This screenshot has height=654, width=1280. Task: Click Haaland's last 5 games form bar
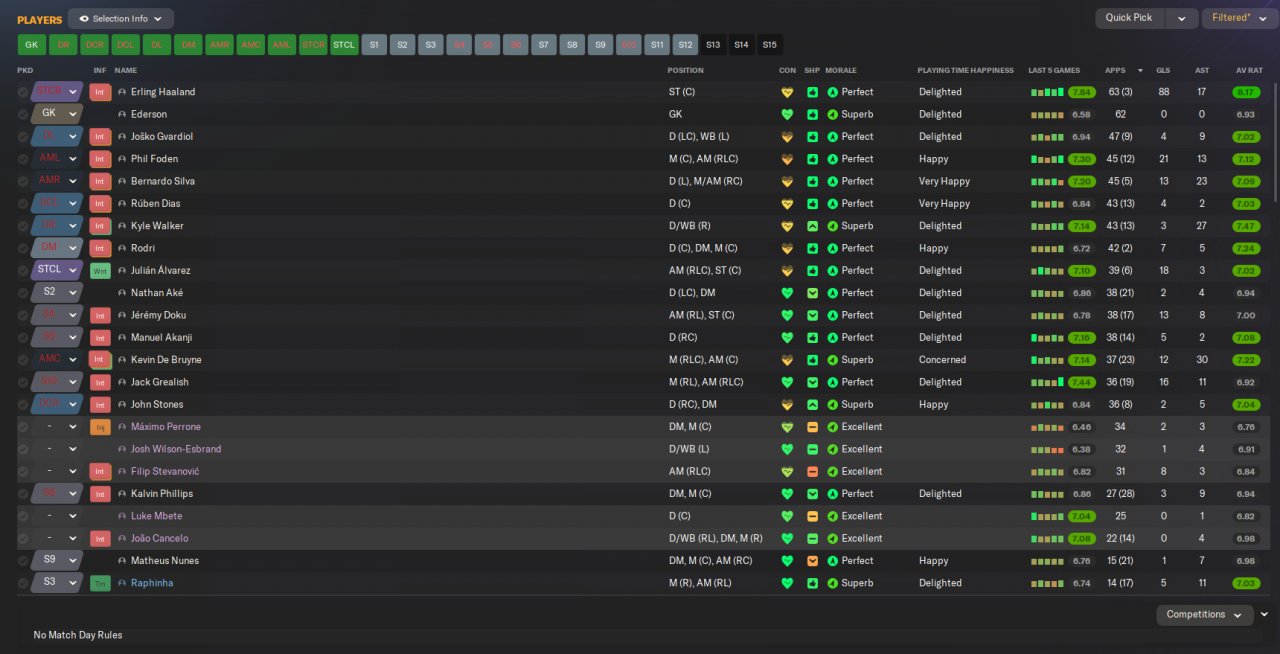pos(1047,92)
